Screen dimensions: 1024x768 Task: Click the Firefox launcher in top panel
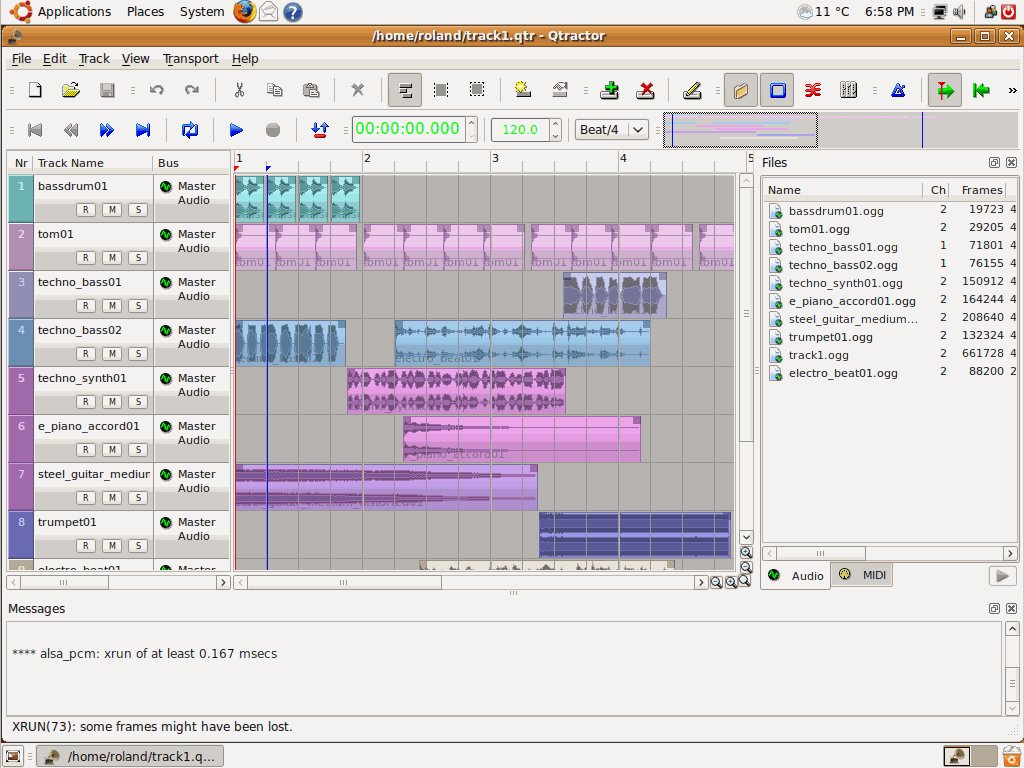244,12
